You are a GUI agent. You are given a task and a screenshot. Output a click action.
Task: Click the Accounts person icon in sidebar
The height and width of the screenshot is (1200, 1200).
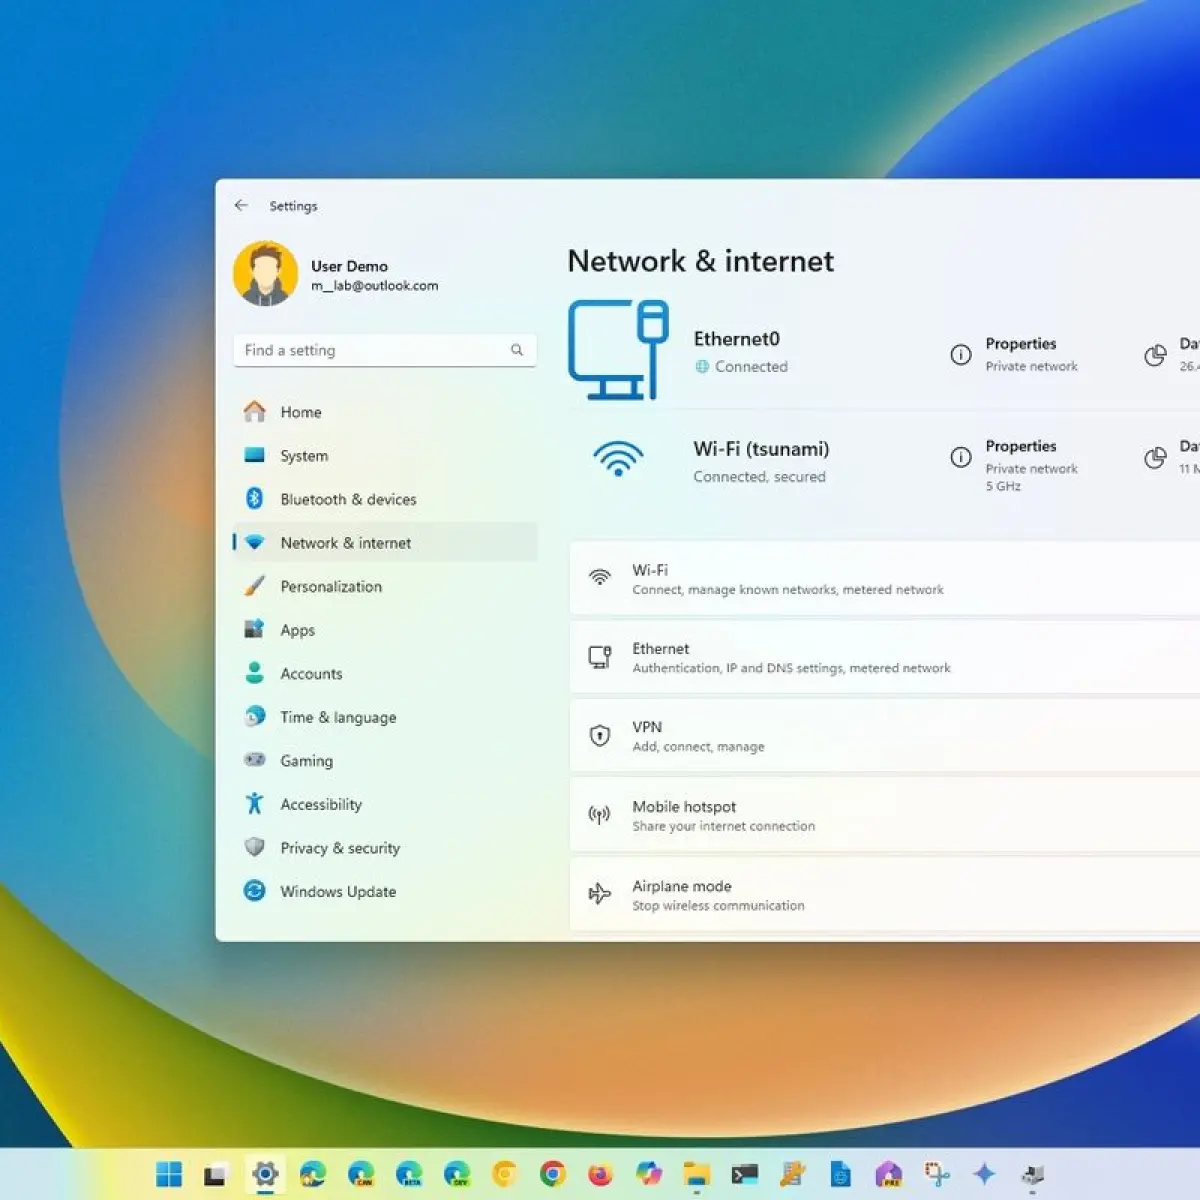pyautogui.click(x=255, y=673)
